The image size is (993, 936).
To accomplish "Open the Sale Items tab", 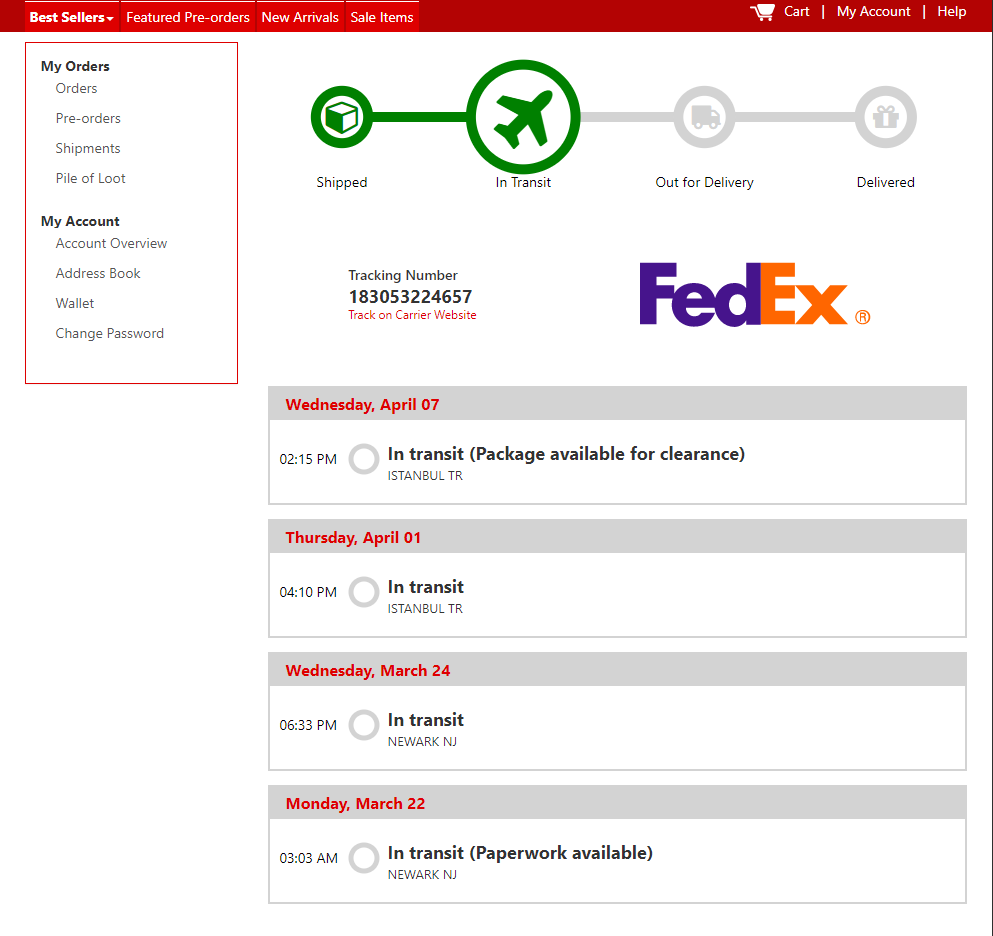I will coord(382,17).
